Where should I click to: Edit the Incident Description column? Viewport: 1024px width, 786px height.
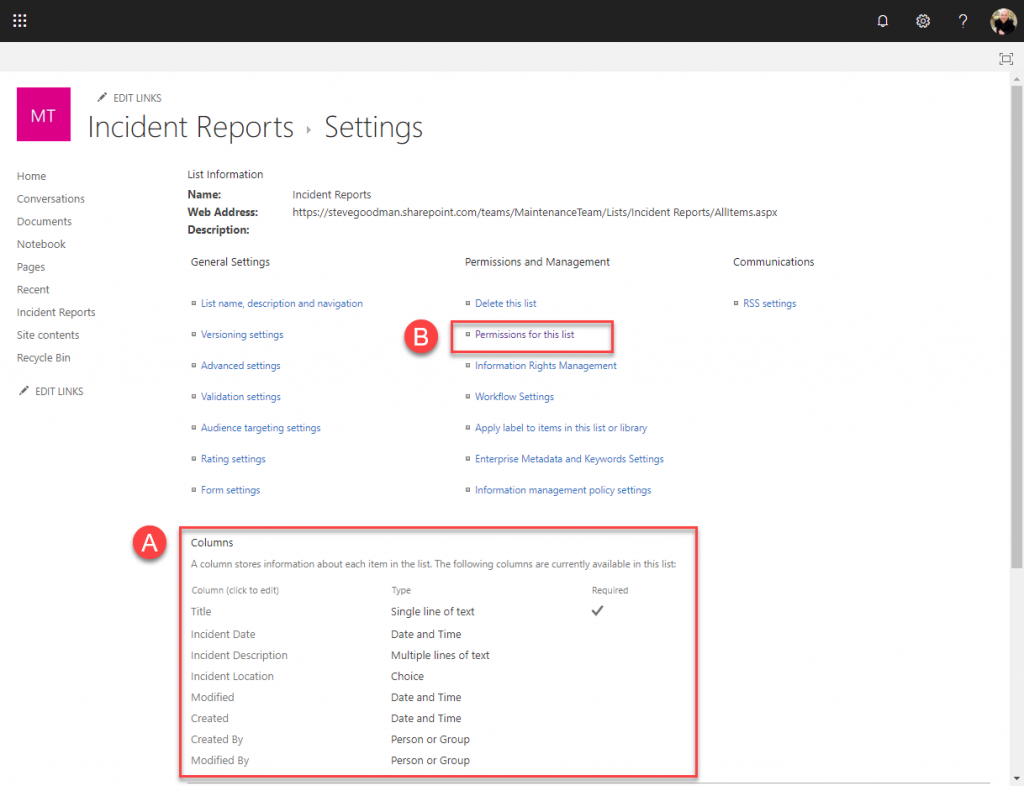click(239, 655)
